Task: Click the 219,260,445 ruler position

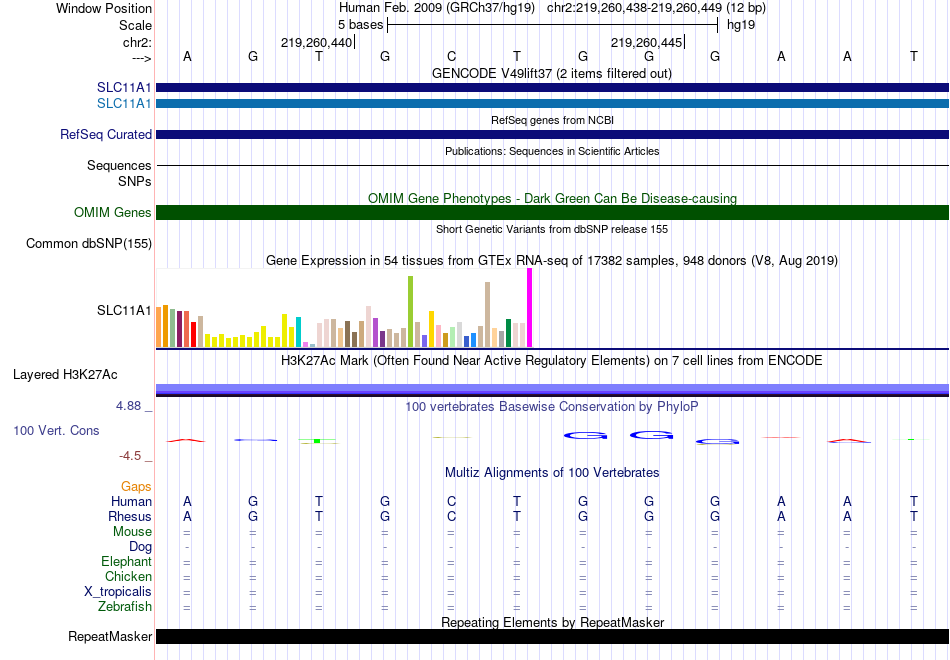Action: [x=646, y=42]
